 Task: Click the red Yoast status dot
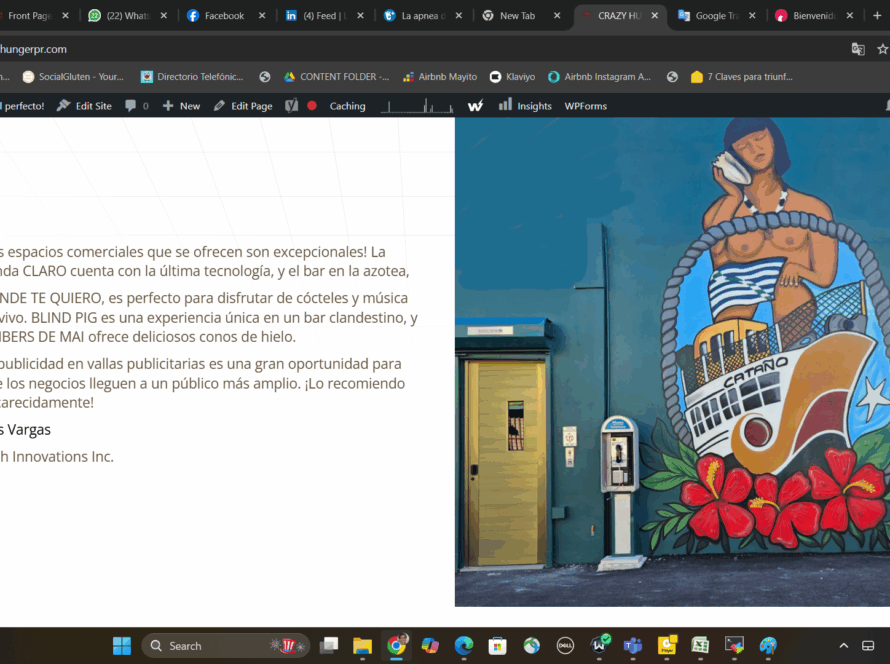tap(312, 106)
